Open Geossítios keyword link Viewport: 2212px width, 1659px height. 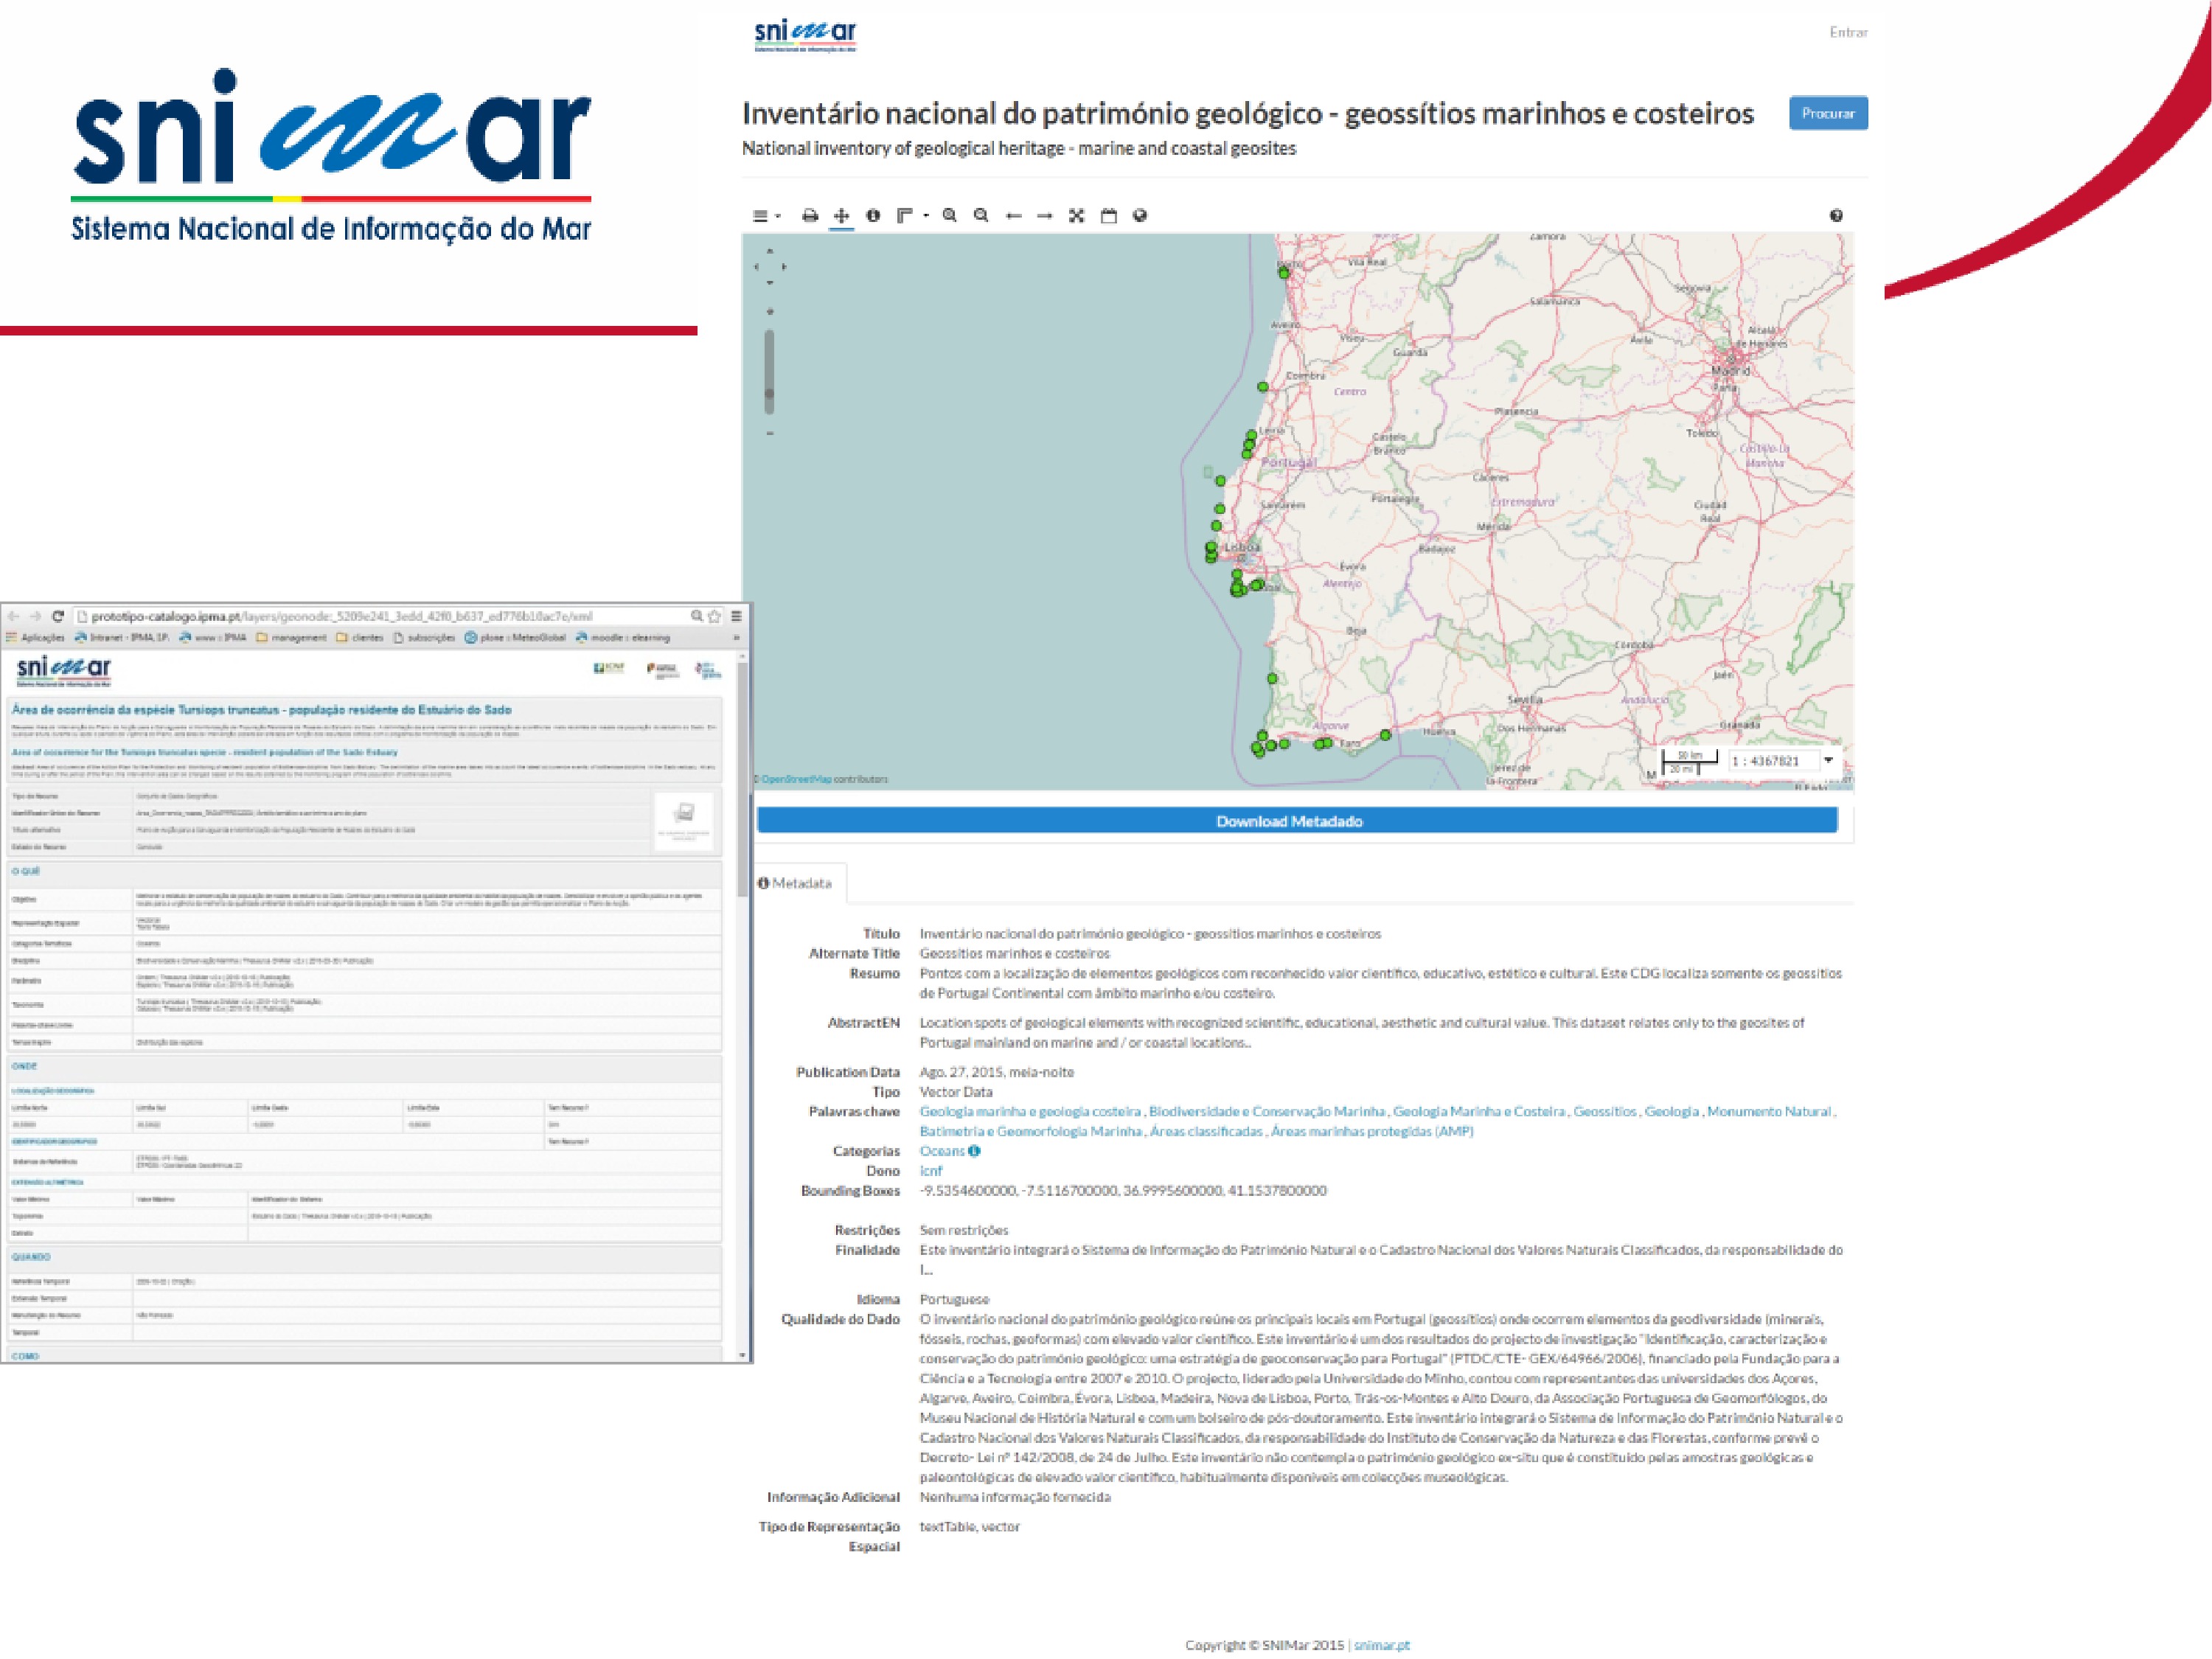(x=1605, y=1111)
